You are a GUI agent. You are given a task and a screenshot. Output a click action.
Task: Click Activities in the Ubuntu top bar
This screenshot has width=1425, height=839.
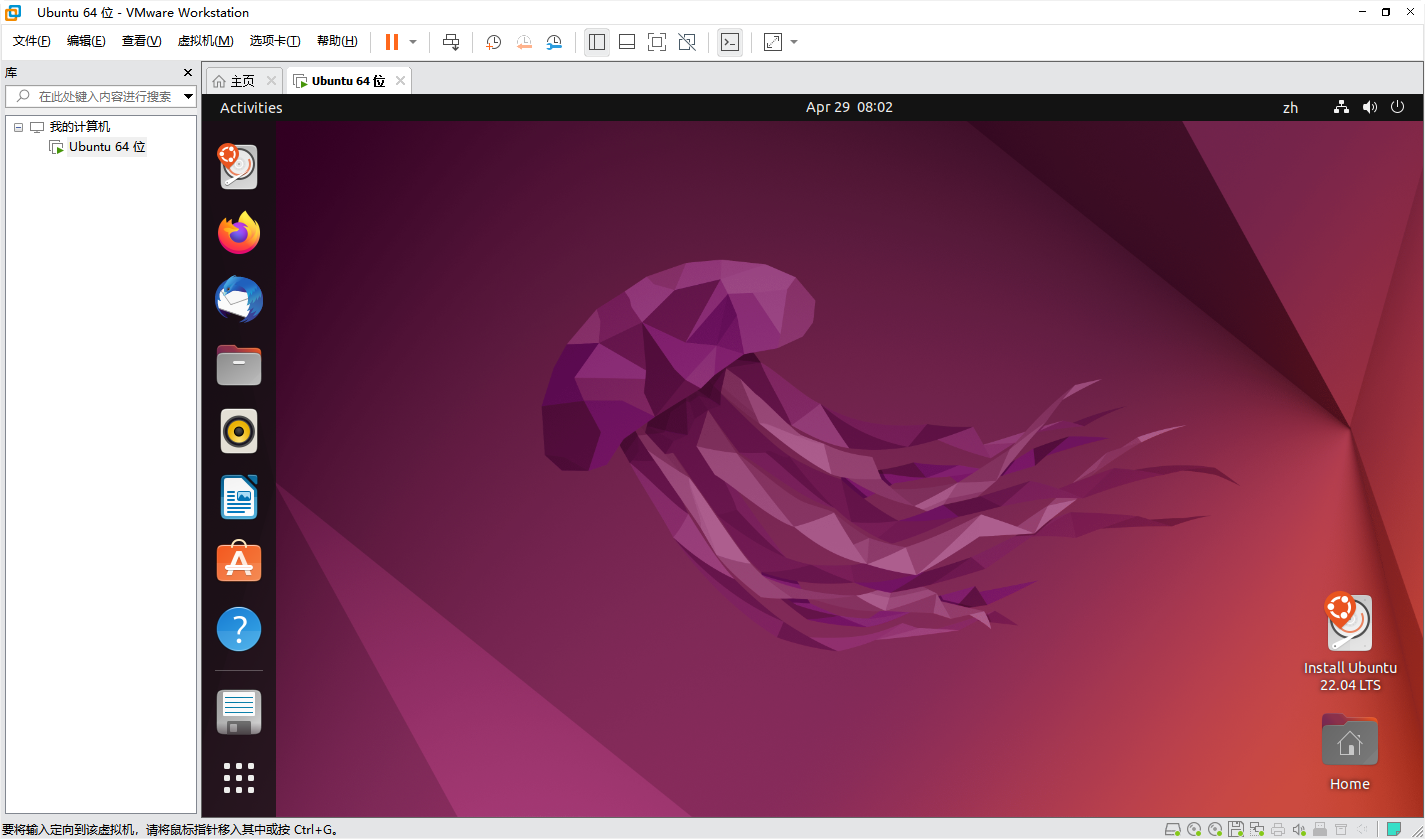click(251, 108)
